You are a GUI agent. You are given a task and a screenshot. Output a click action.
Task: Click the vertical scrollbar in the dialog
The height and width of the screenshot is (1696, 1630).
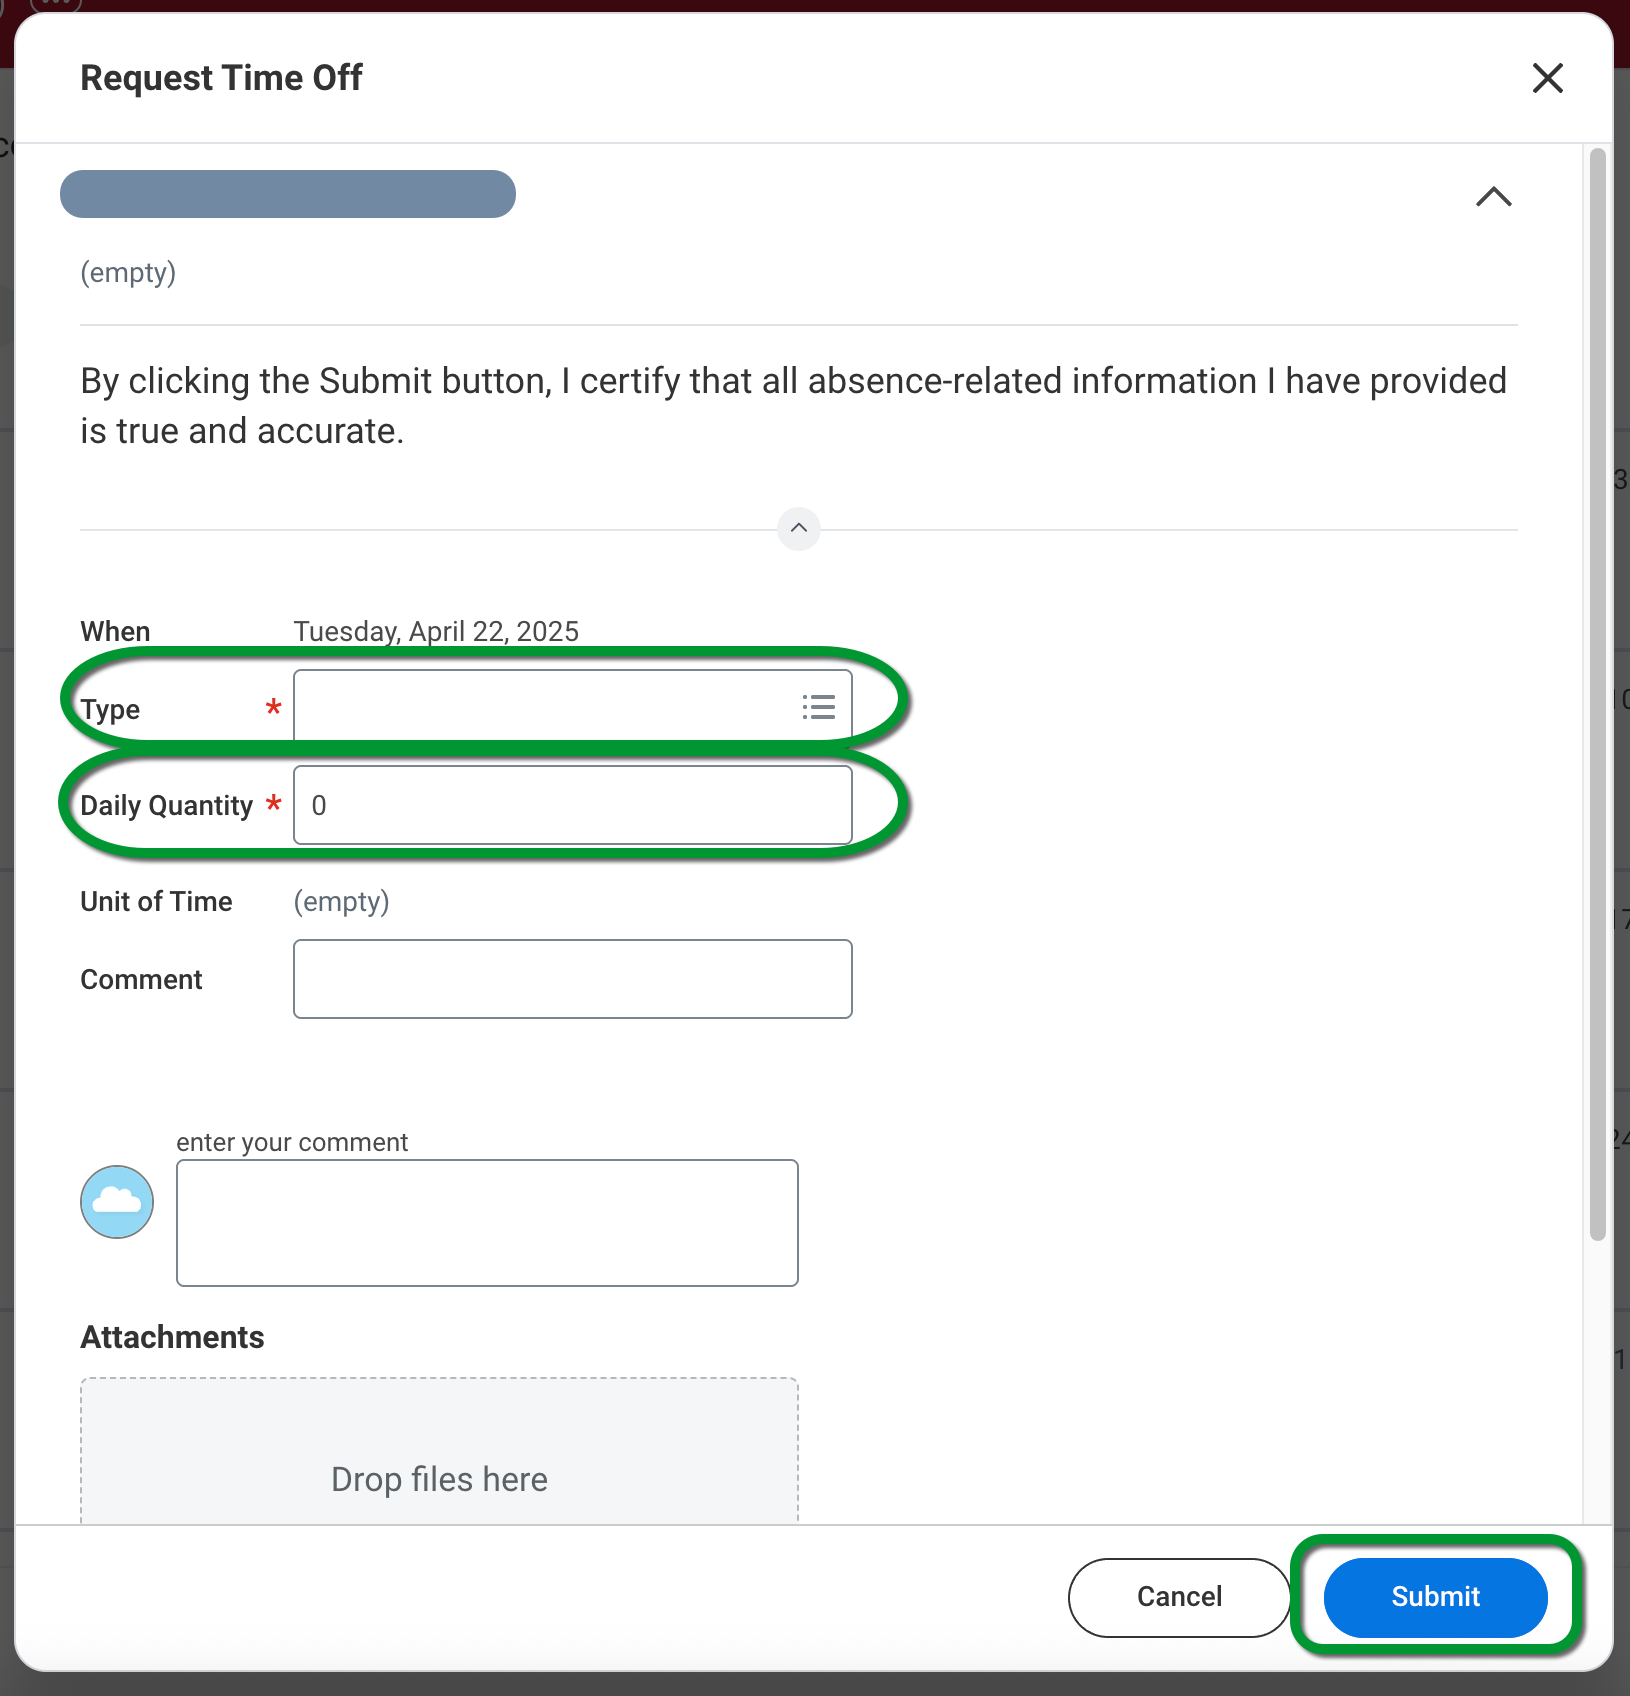[x=1597, y=700]
